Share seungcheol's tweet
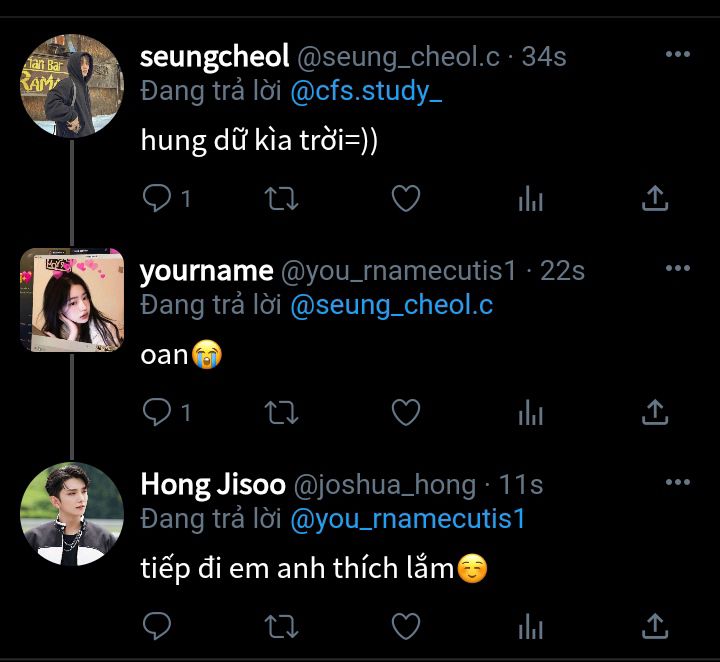Viewport: 720px width, 662px height. click(x=654, y=199)
